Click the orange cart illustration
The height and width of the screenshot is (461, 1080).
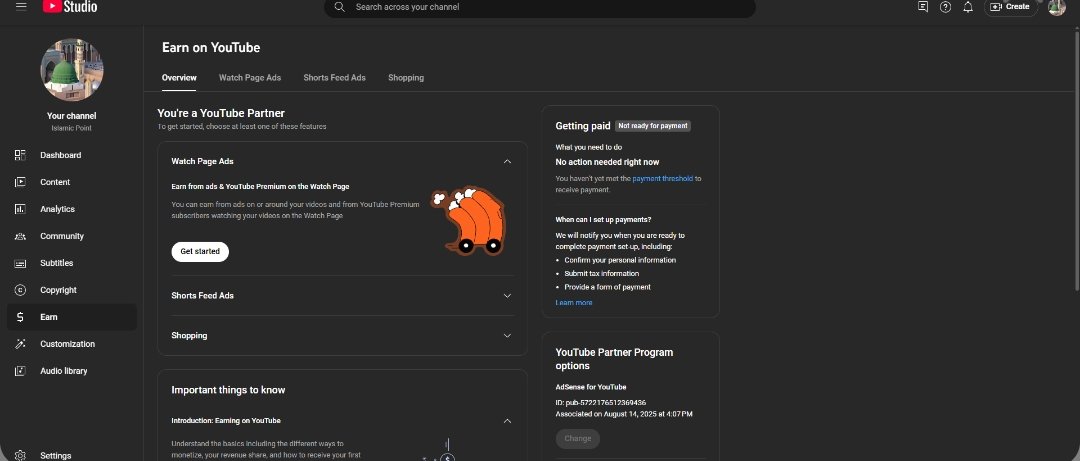pyautogui.click(x=469, y=221)
